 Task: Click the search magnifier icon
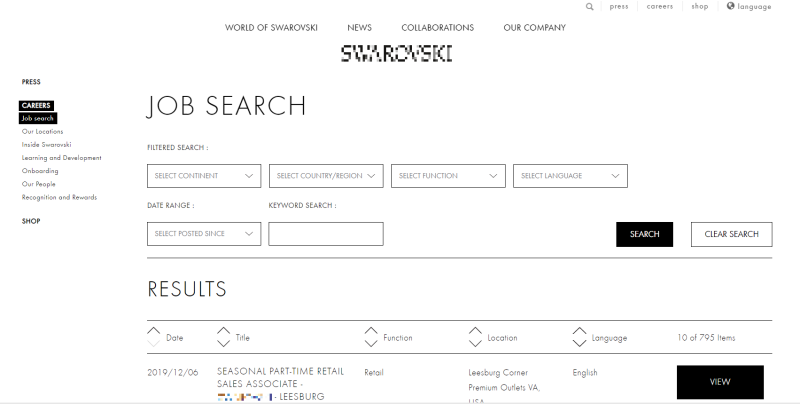[589, 7]
